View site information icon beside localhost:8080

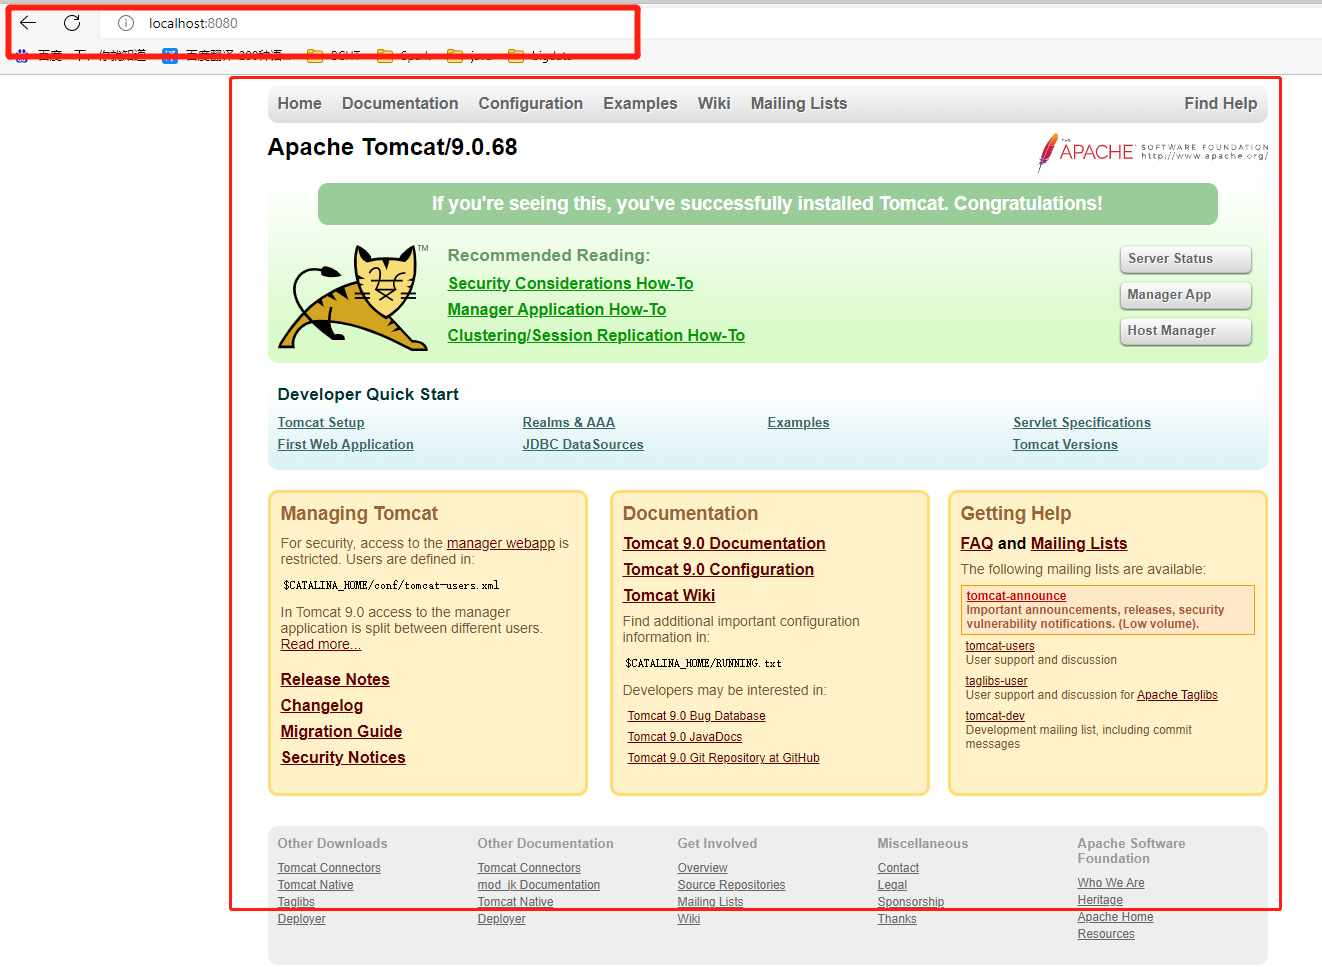[126, 23]
